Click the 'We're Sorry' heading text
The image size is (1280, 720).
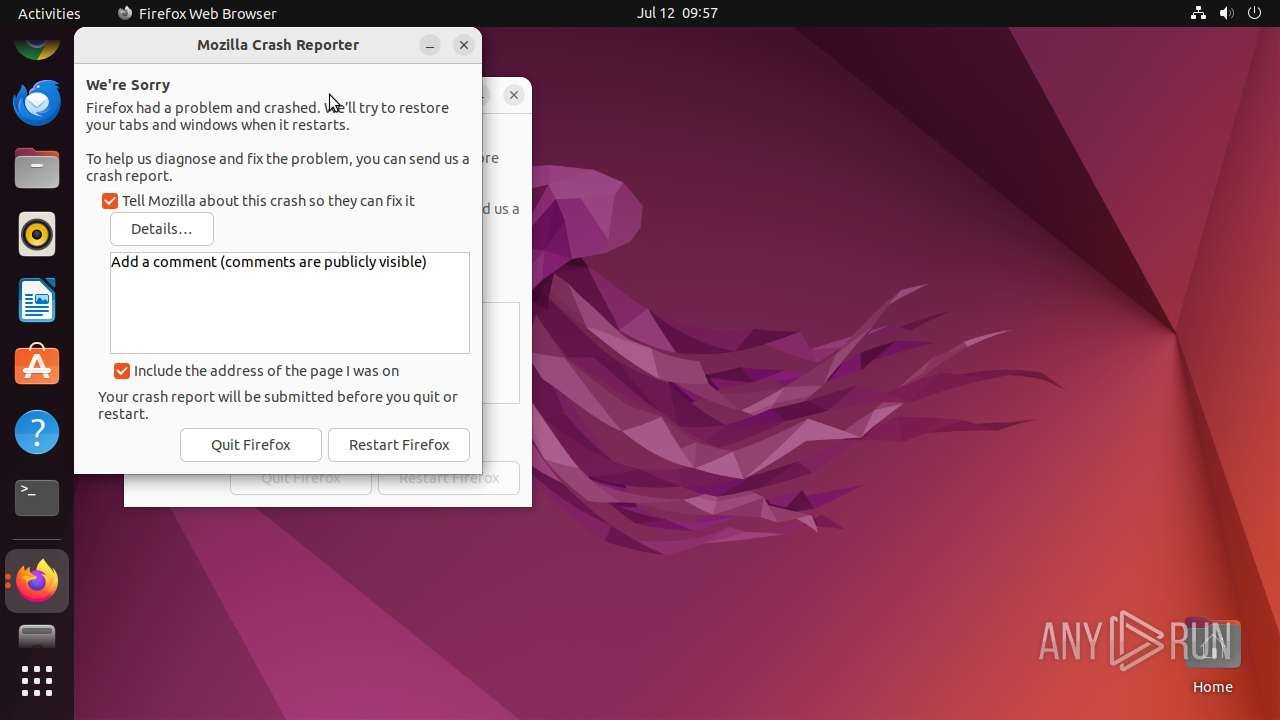click(x=128, y=85)
